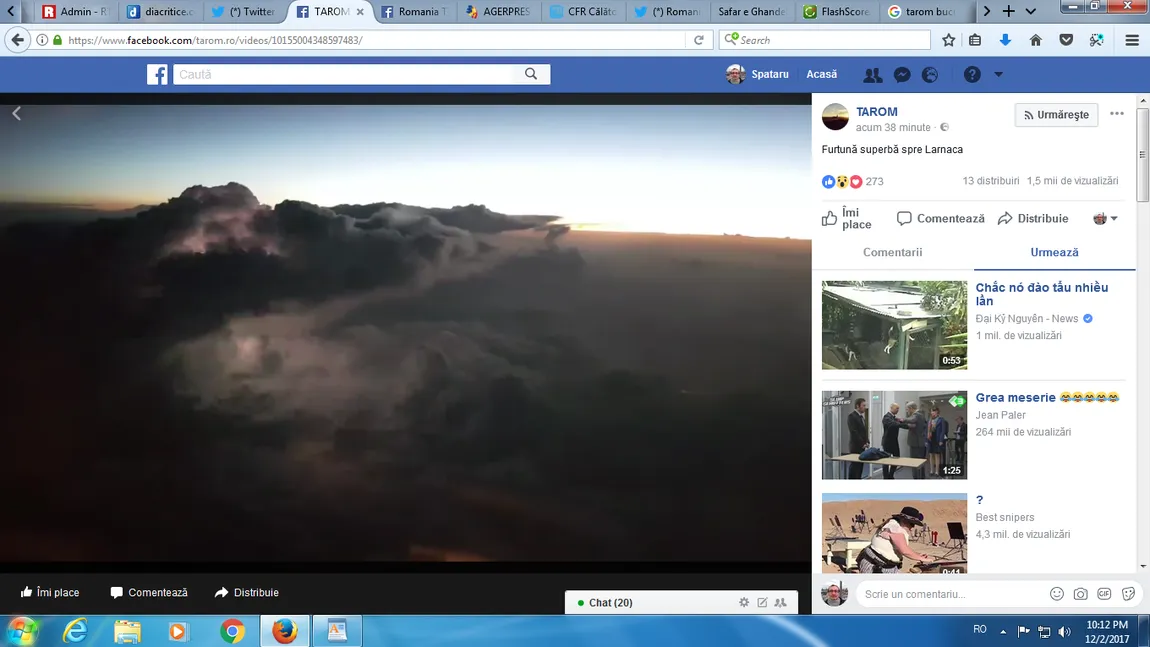This screenshot has width=1150, height=647.
Task: Open the Facebook notifications globe
Action: click(x=930, y=75)
